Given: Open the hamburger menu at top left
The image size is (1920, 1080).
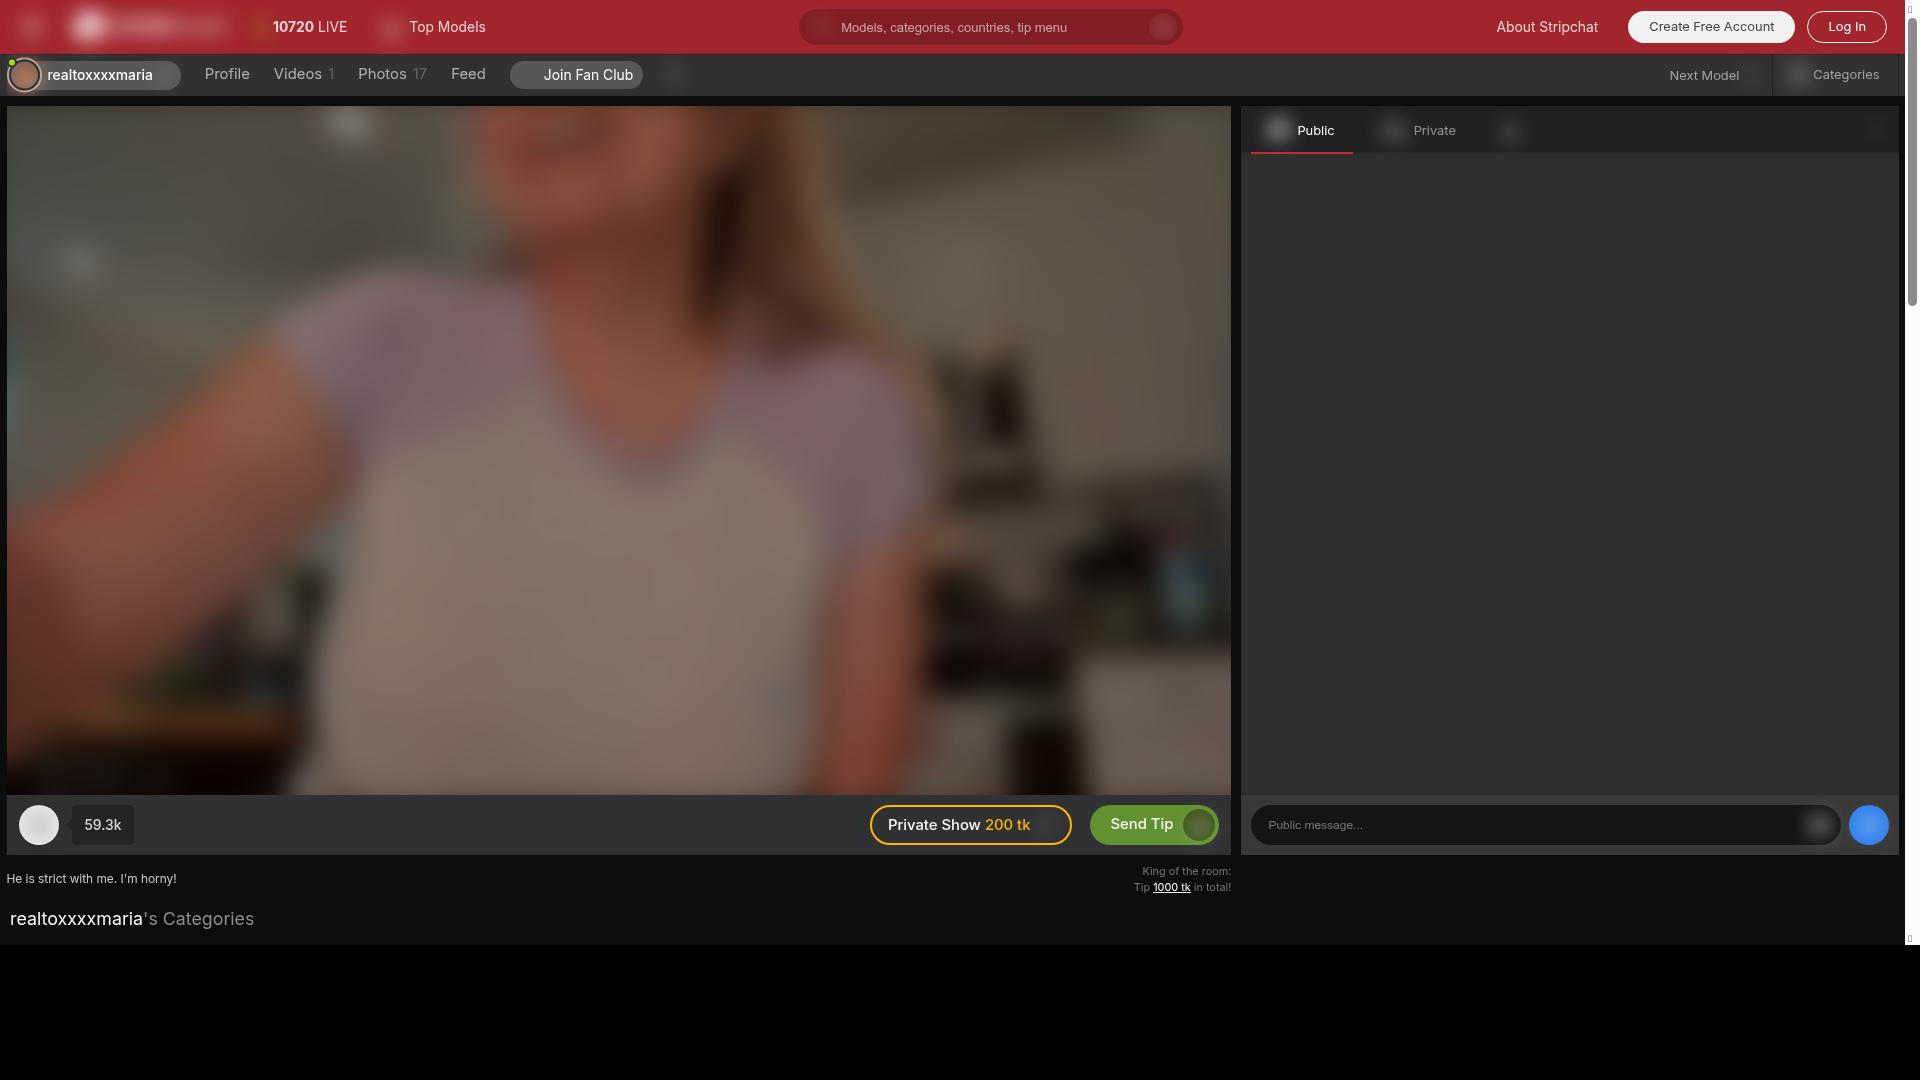Looking at the screenshot, I should click(x=31, y=27).
